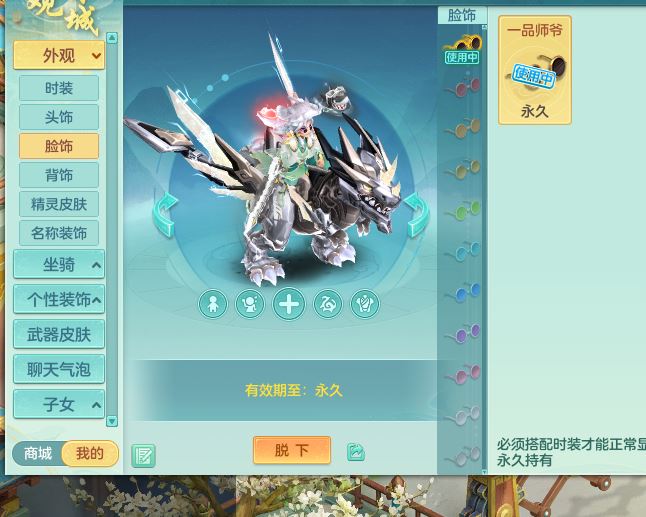Pick the green glasses color variant
This screenshot has width=646, height=517.
point(463,210)
